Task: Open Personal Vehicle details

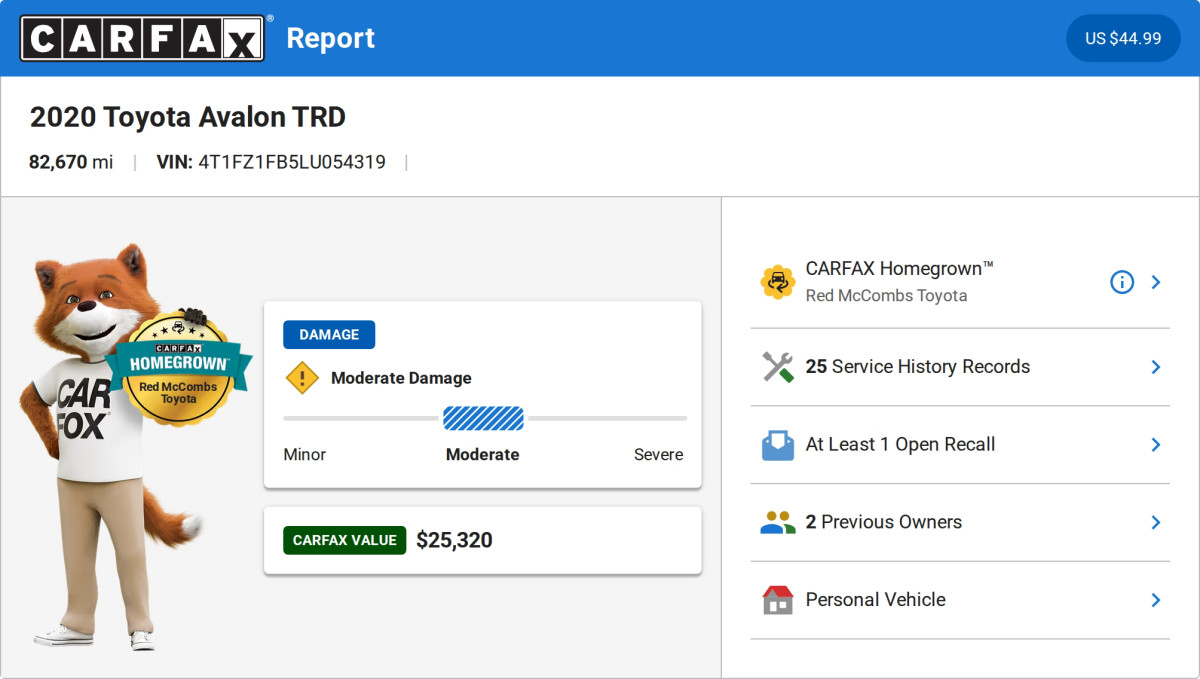Action: [x=960, y=600]
